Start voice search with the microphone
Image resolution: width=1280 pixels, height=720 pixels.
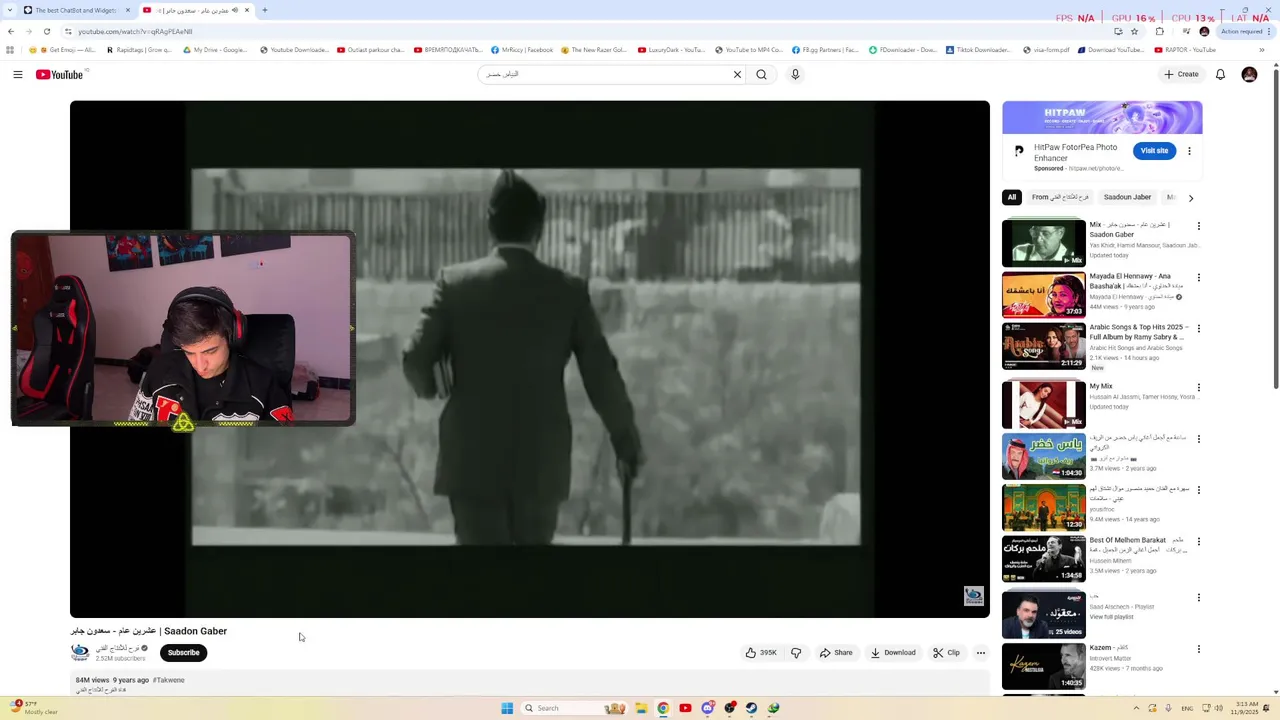click(x=795, y=74)
